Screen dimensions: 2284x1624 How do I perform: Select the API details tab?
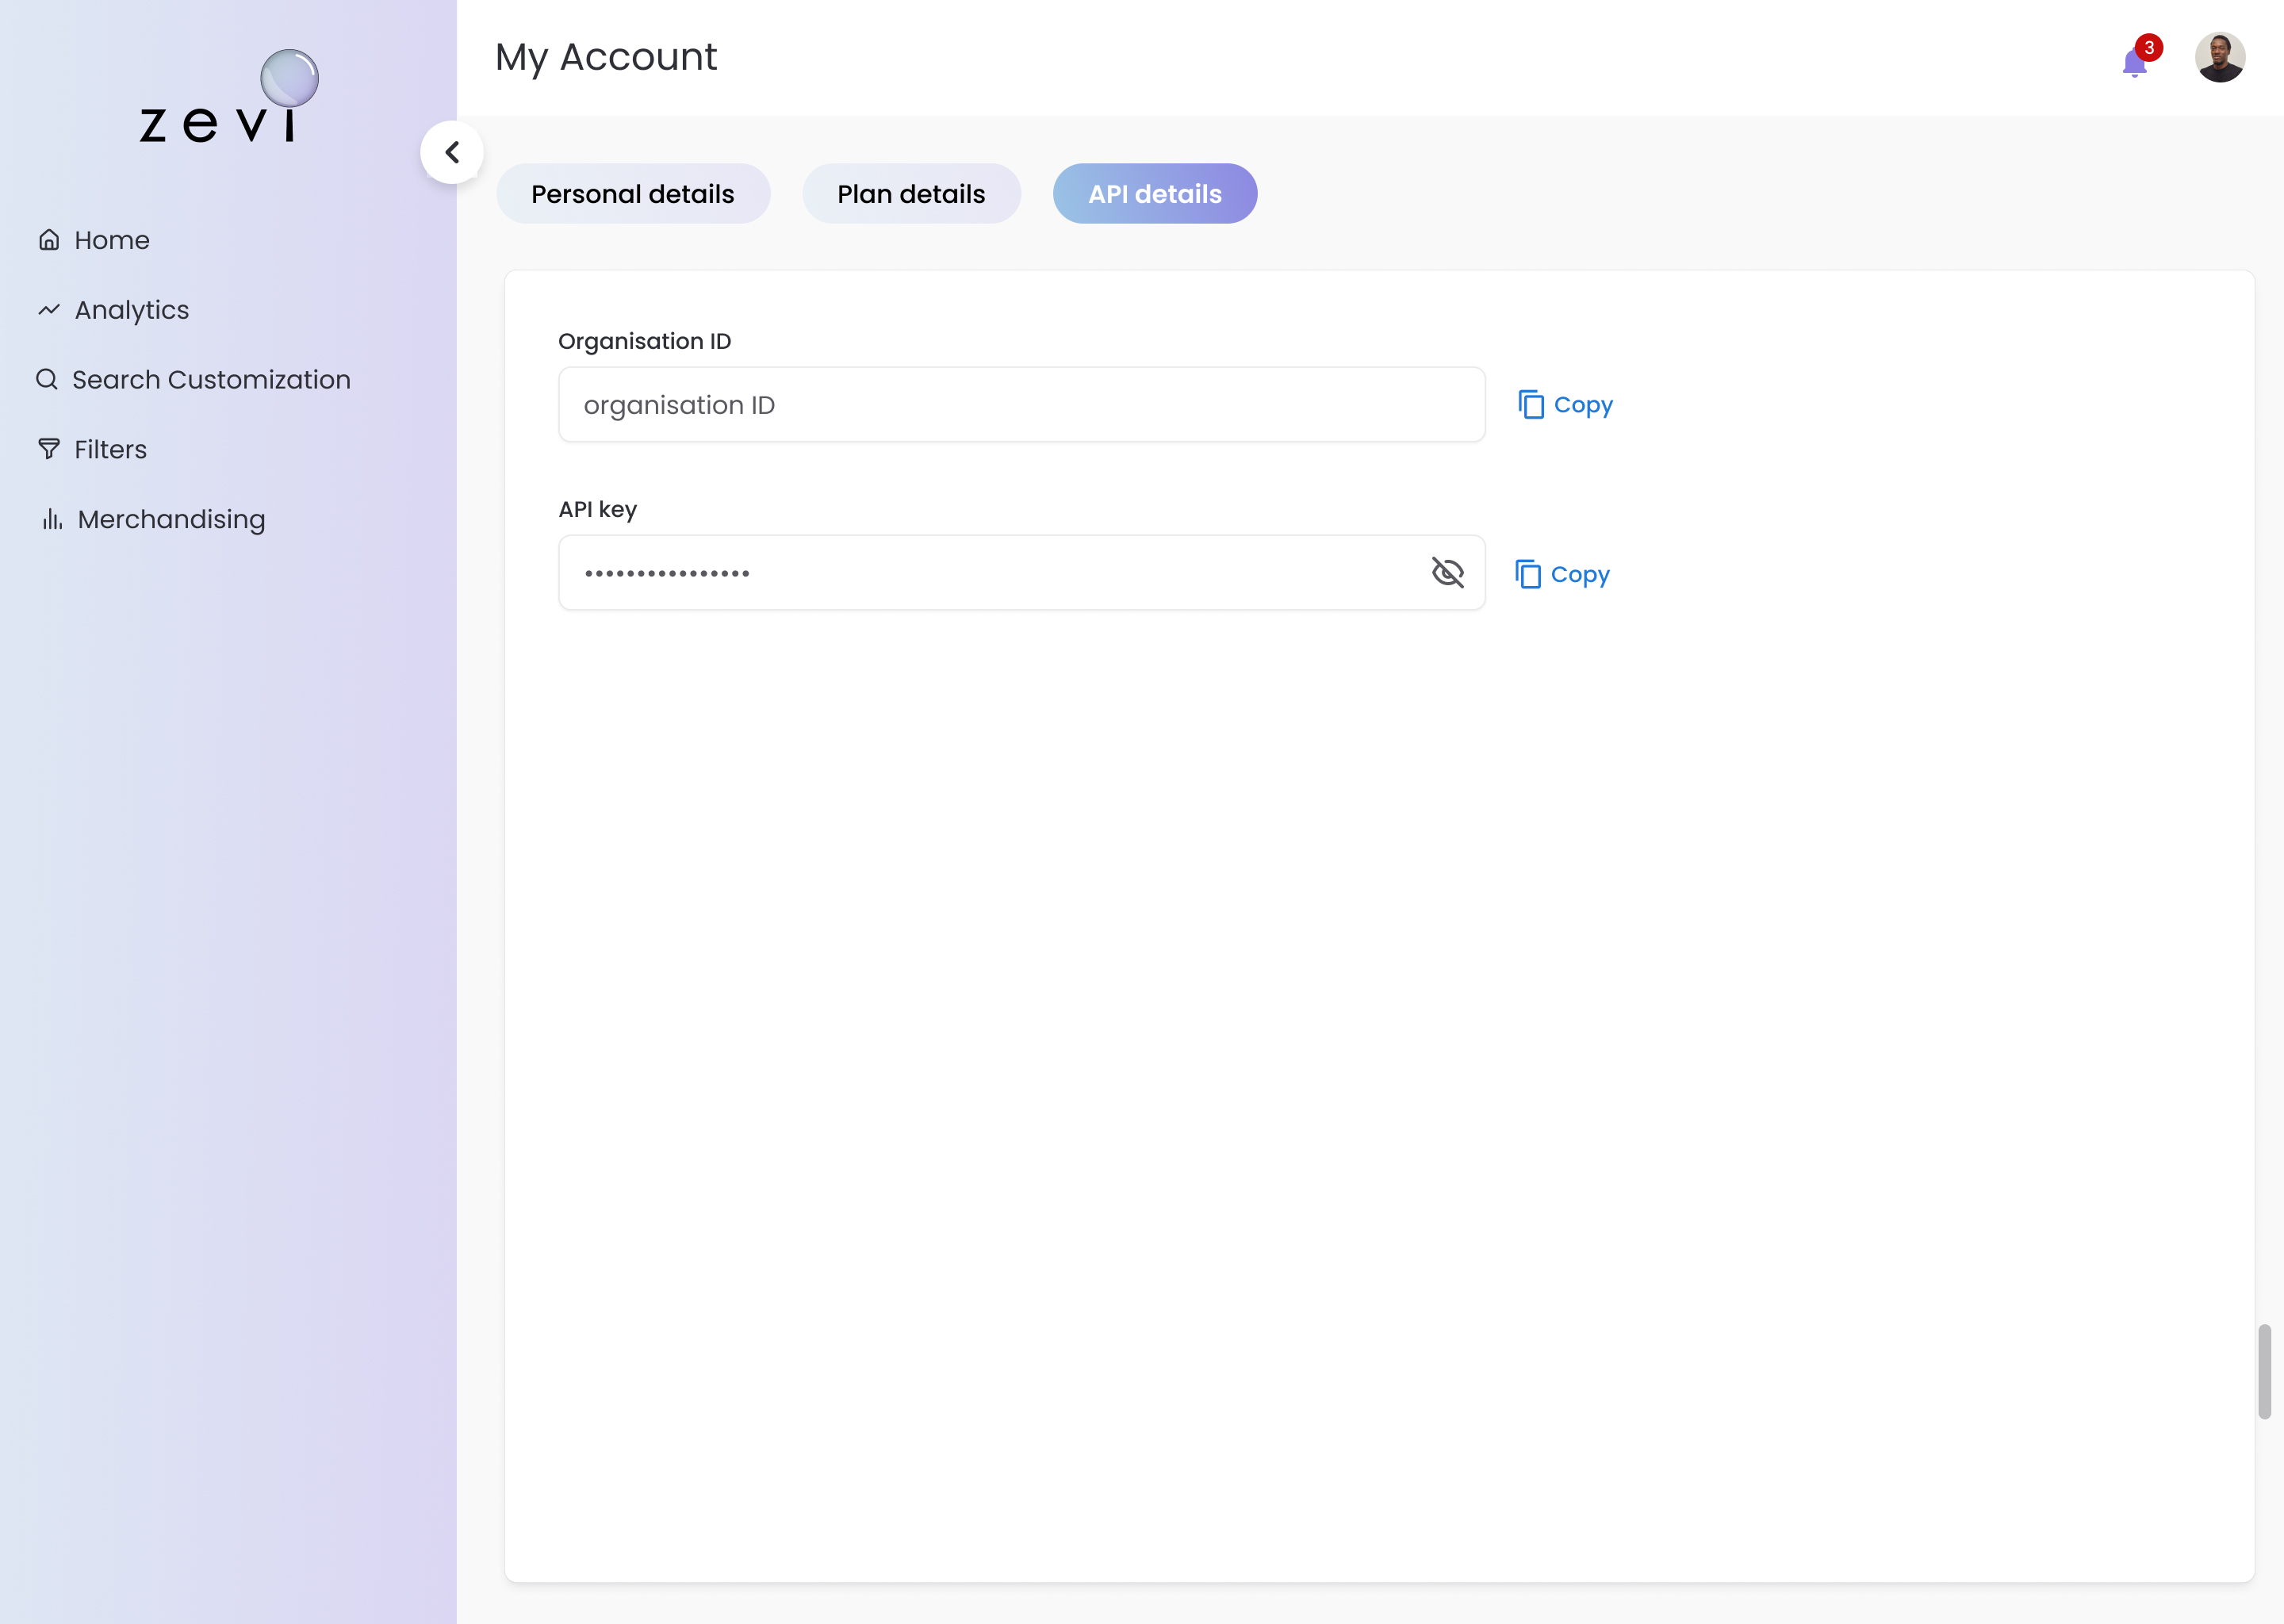(x=1154, y=194)
